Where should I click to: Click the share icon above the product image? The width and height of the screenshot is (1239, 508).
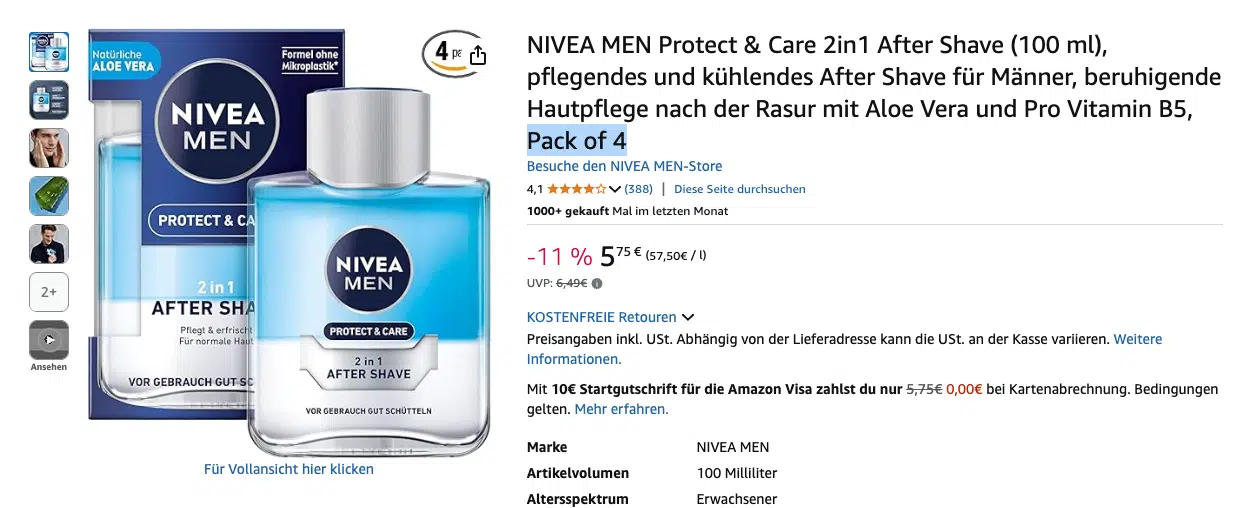[478, 55]
